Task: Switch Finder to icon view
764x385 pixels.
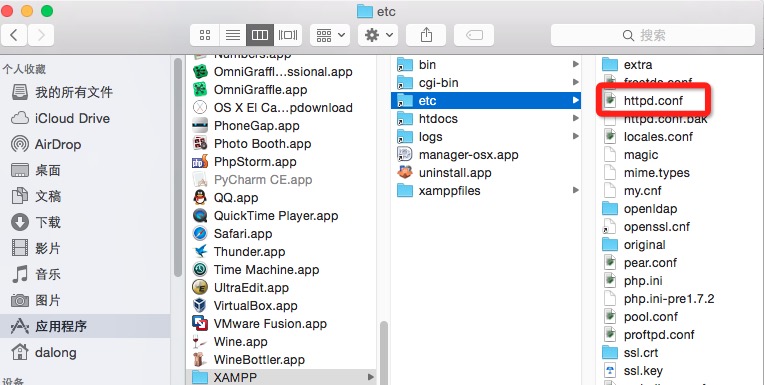Action: 205,35
